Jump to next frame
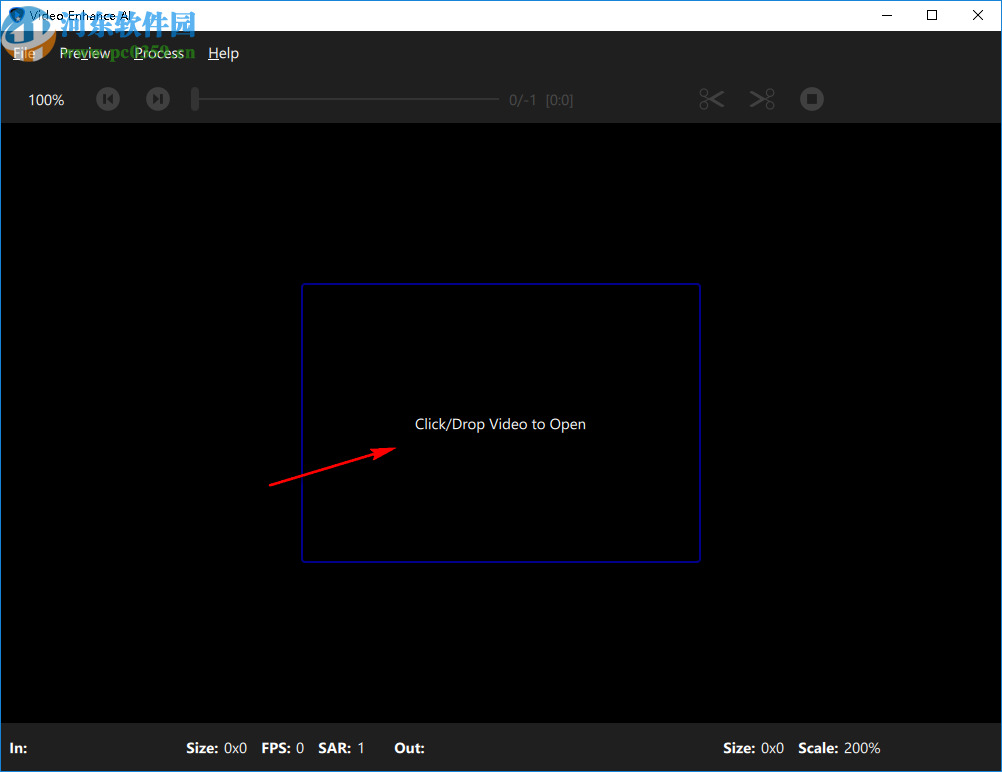Viewport: 1002px width, 772px height. 157,99
